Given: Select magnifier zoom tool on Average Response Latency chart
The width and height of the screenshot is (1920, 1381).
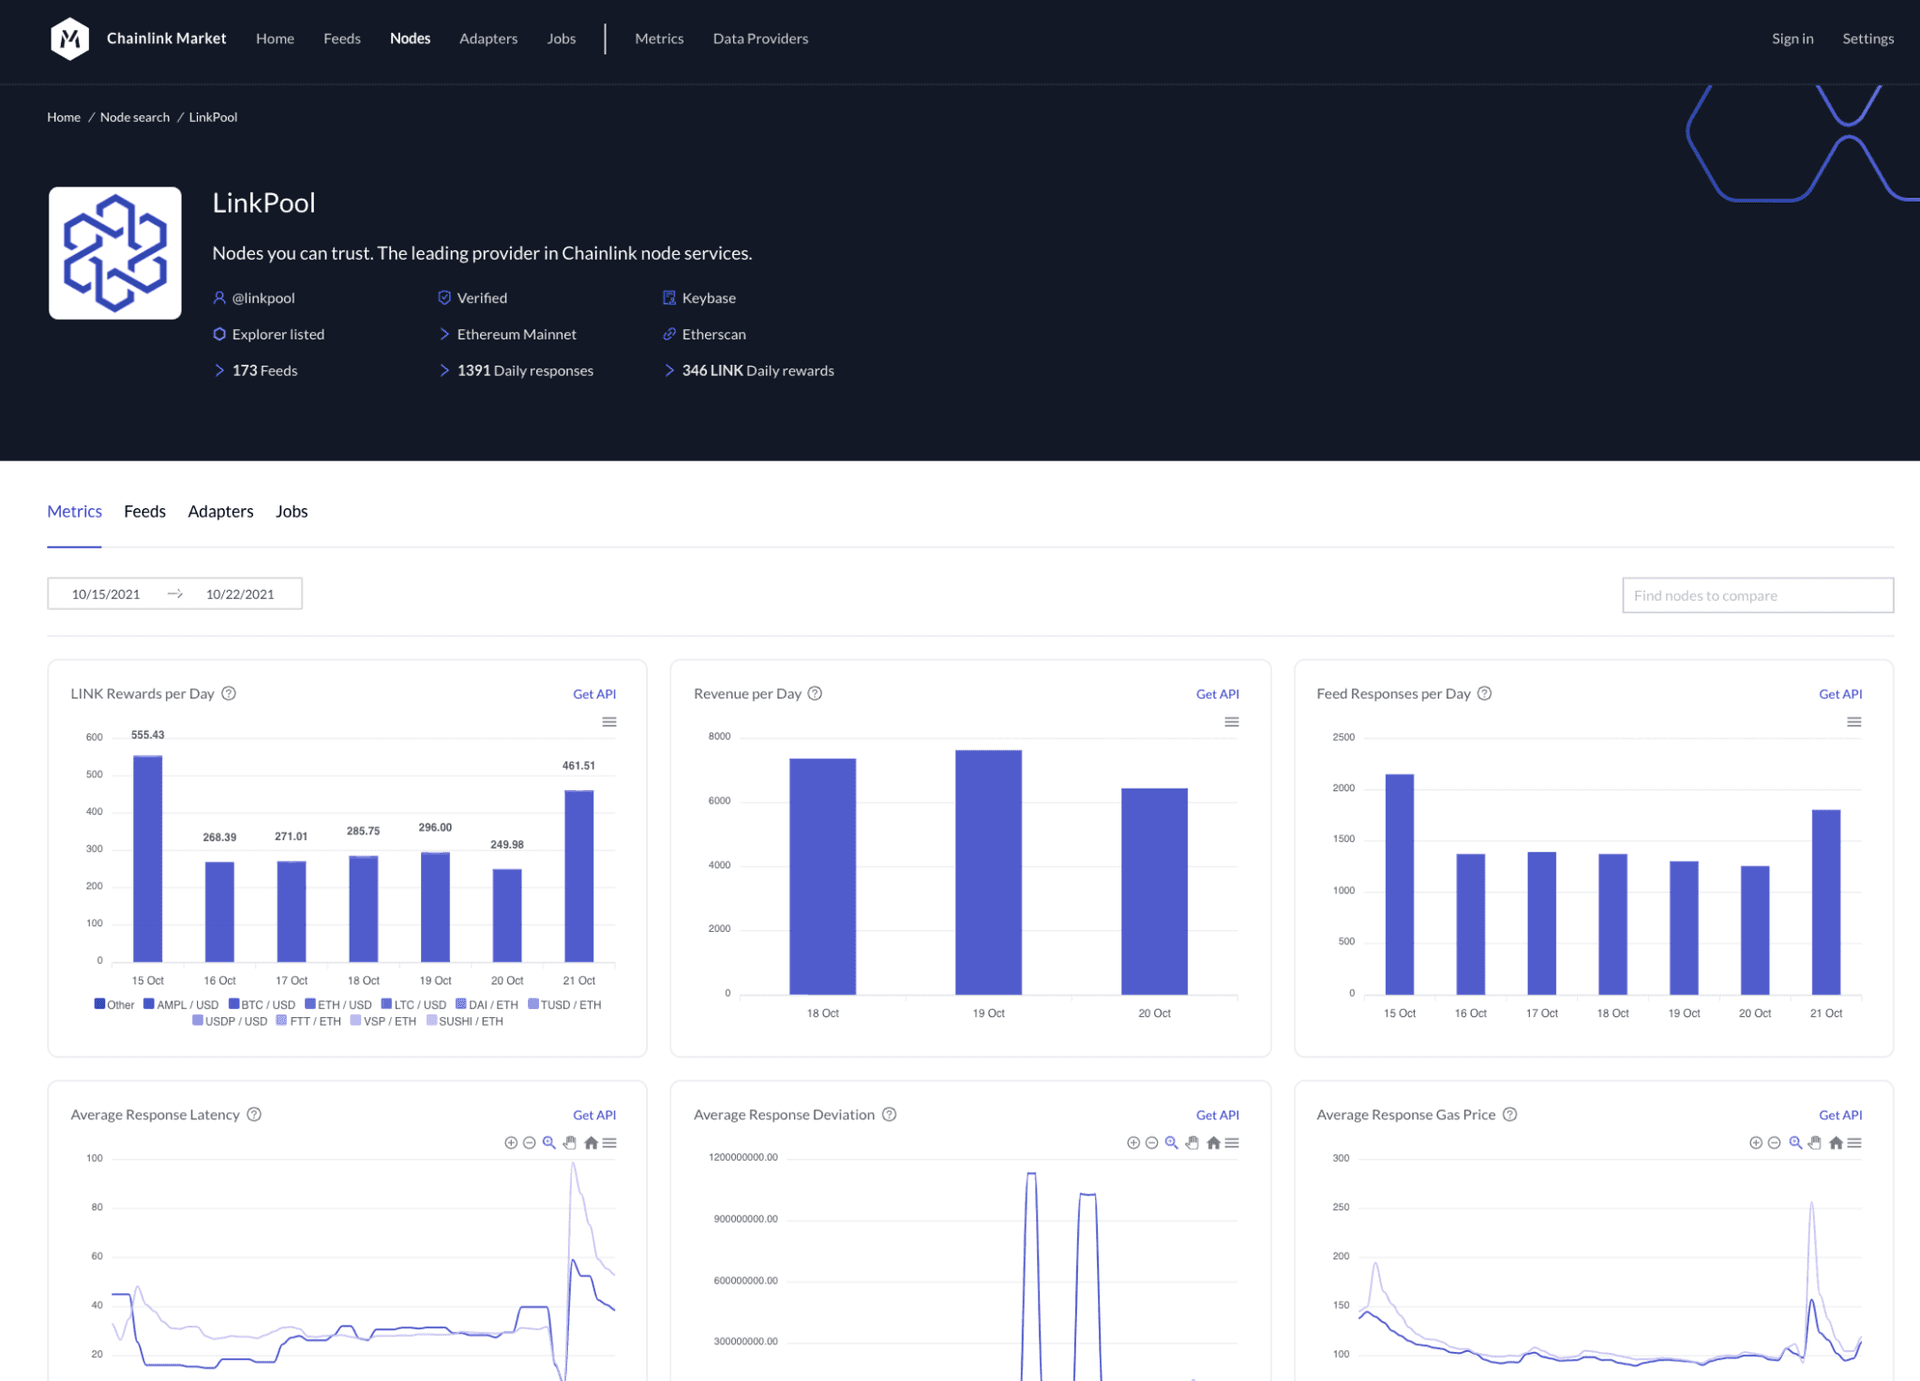Looking at the screenshot, I should [549, 1143].
